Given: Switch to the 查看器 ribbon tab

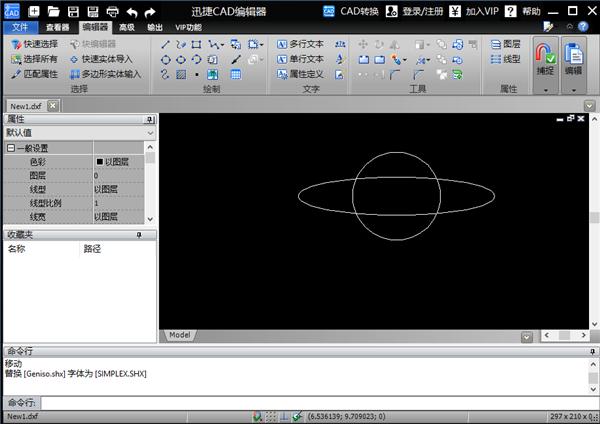Looking at the screenshot, I should pos(58,27).
